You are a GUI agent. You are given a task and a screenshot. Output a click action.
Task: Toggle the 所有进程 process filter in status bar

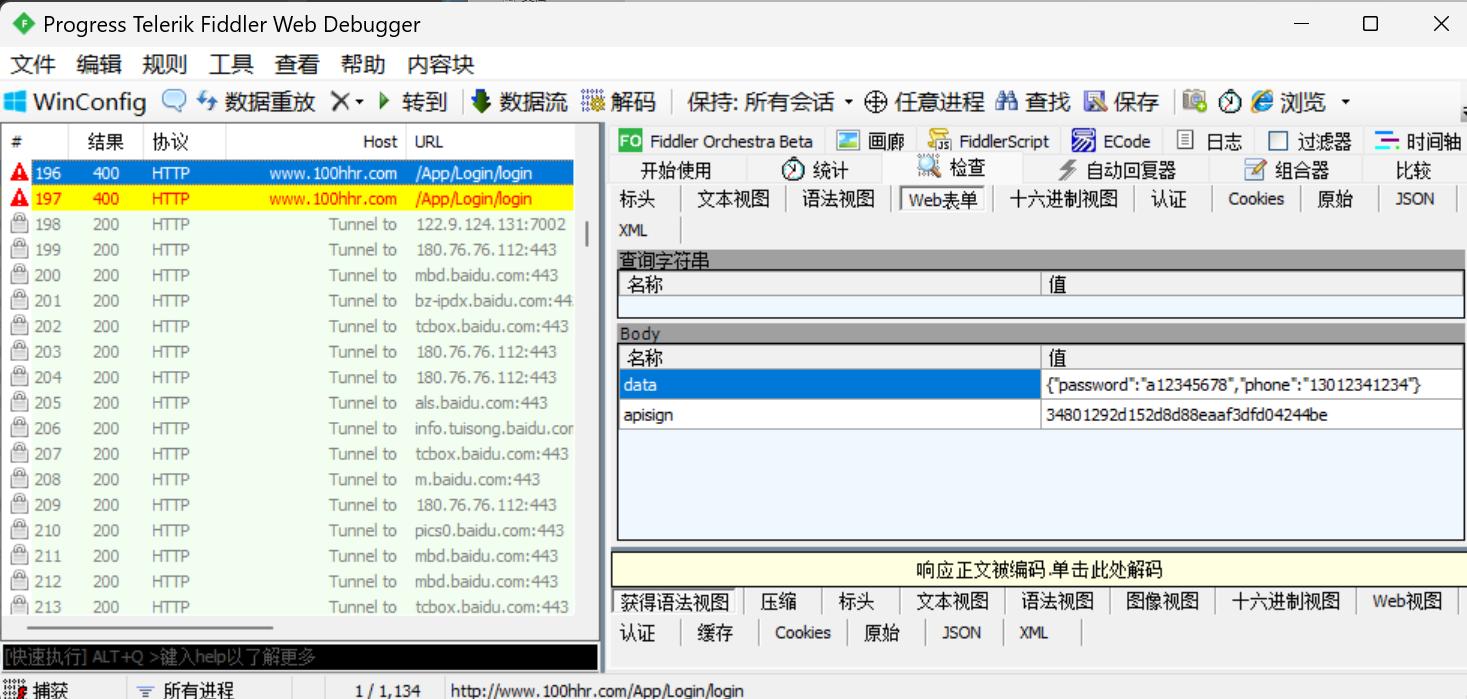click(x=146, y=690)
